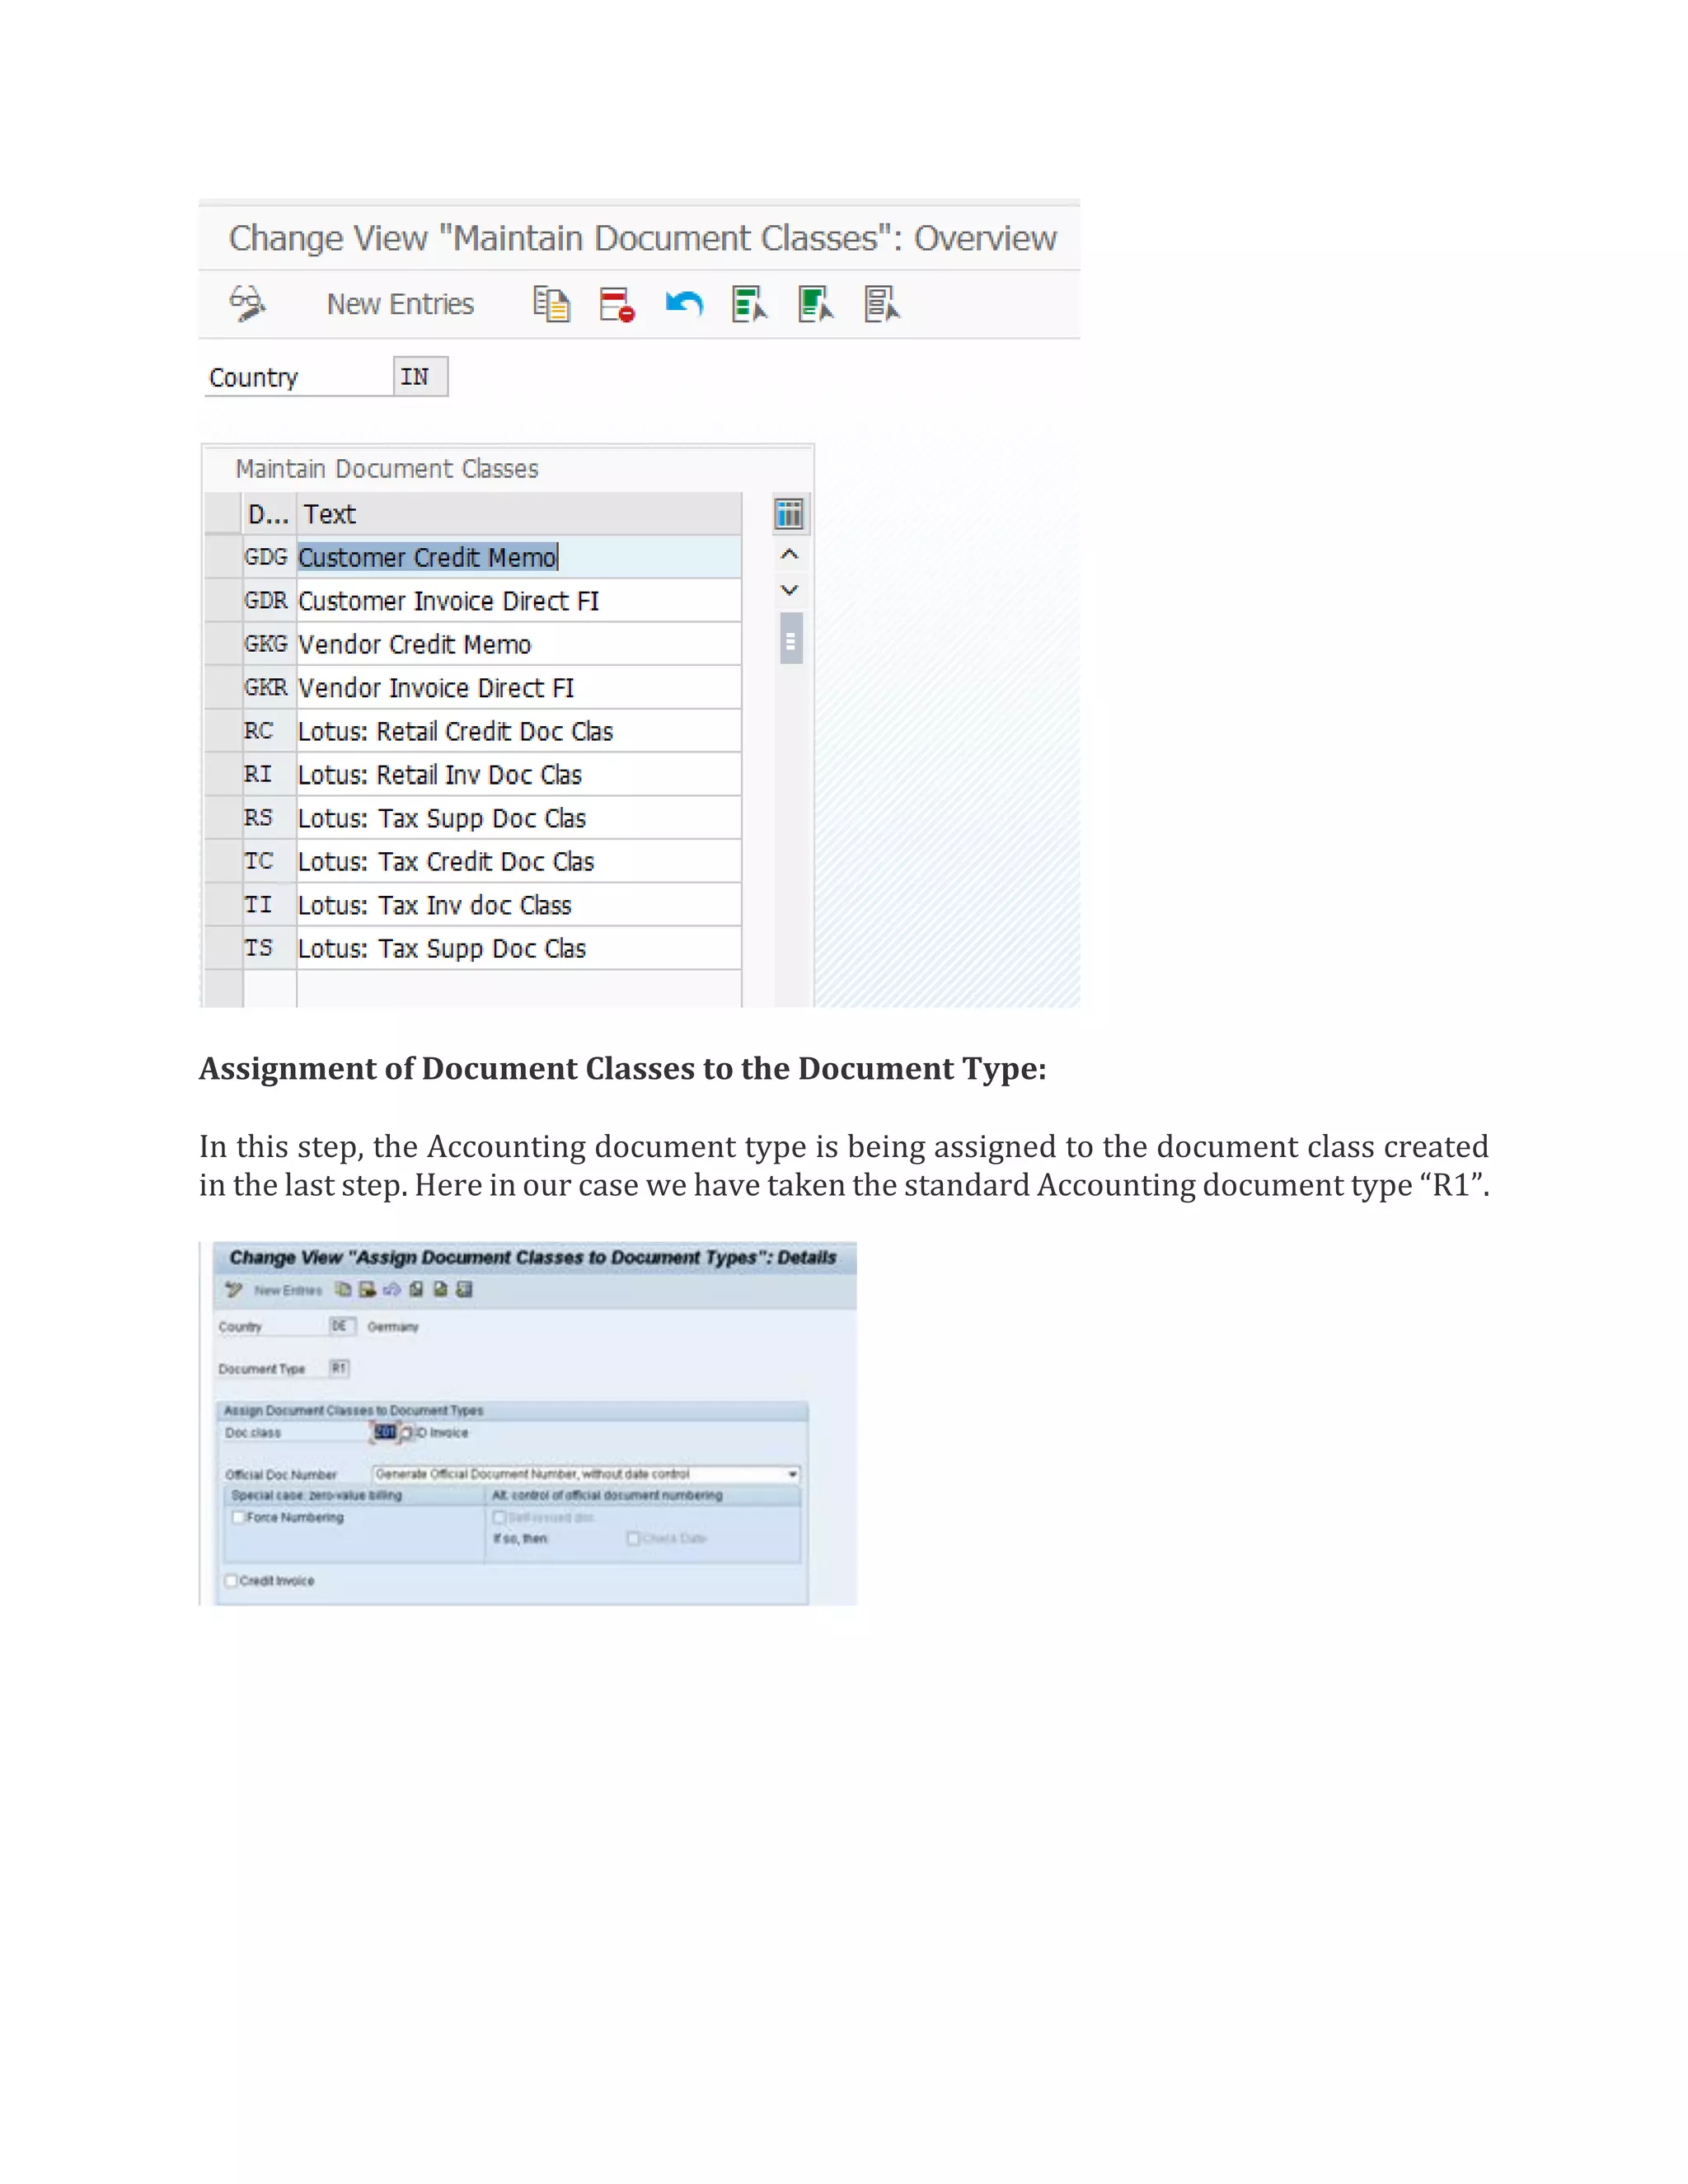The width and height of the screenshot is (1688, 2184).
Task: Select the Lotus: Tax Inv doc Class cell
Action: (519, 905)
